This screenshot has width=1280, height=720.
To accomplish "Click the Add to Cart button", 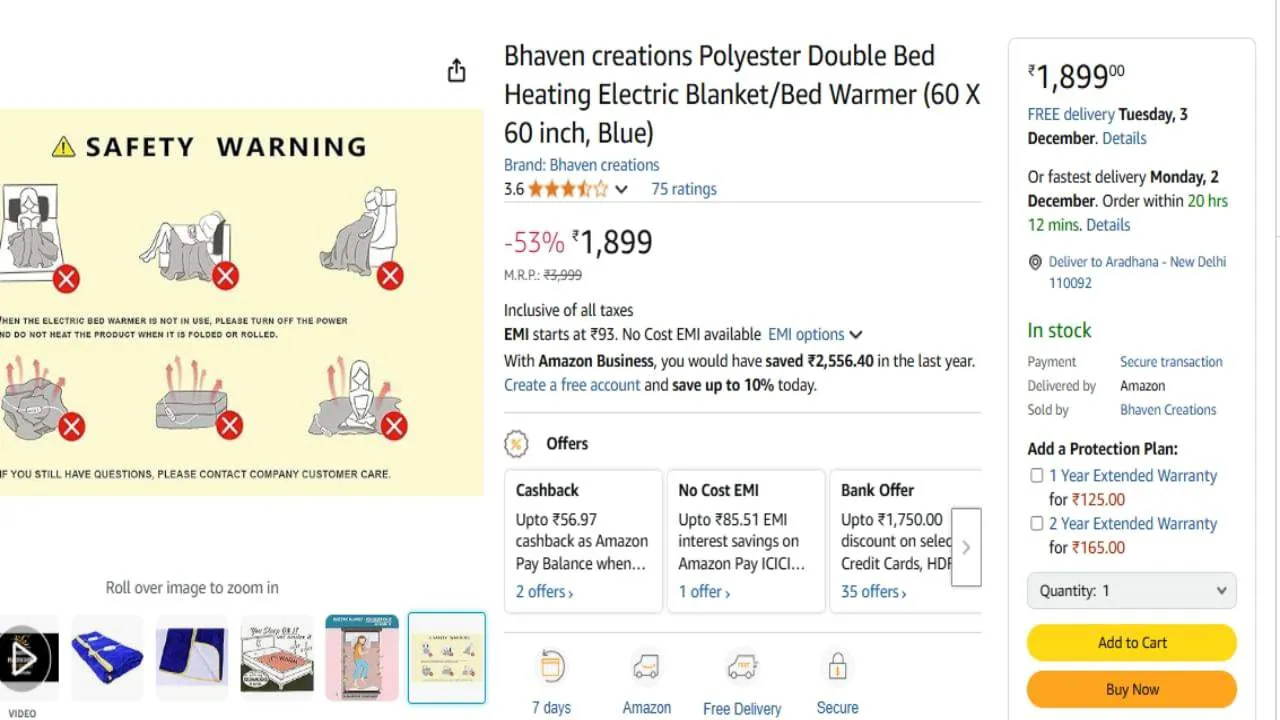I will pos(1131,642).
